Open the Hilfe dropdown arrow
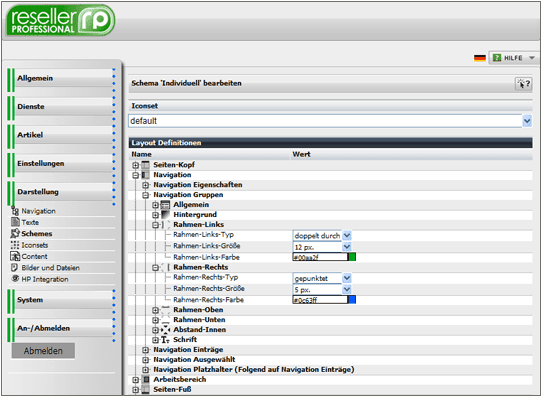 [x=532, y=58]
